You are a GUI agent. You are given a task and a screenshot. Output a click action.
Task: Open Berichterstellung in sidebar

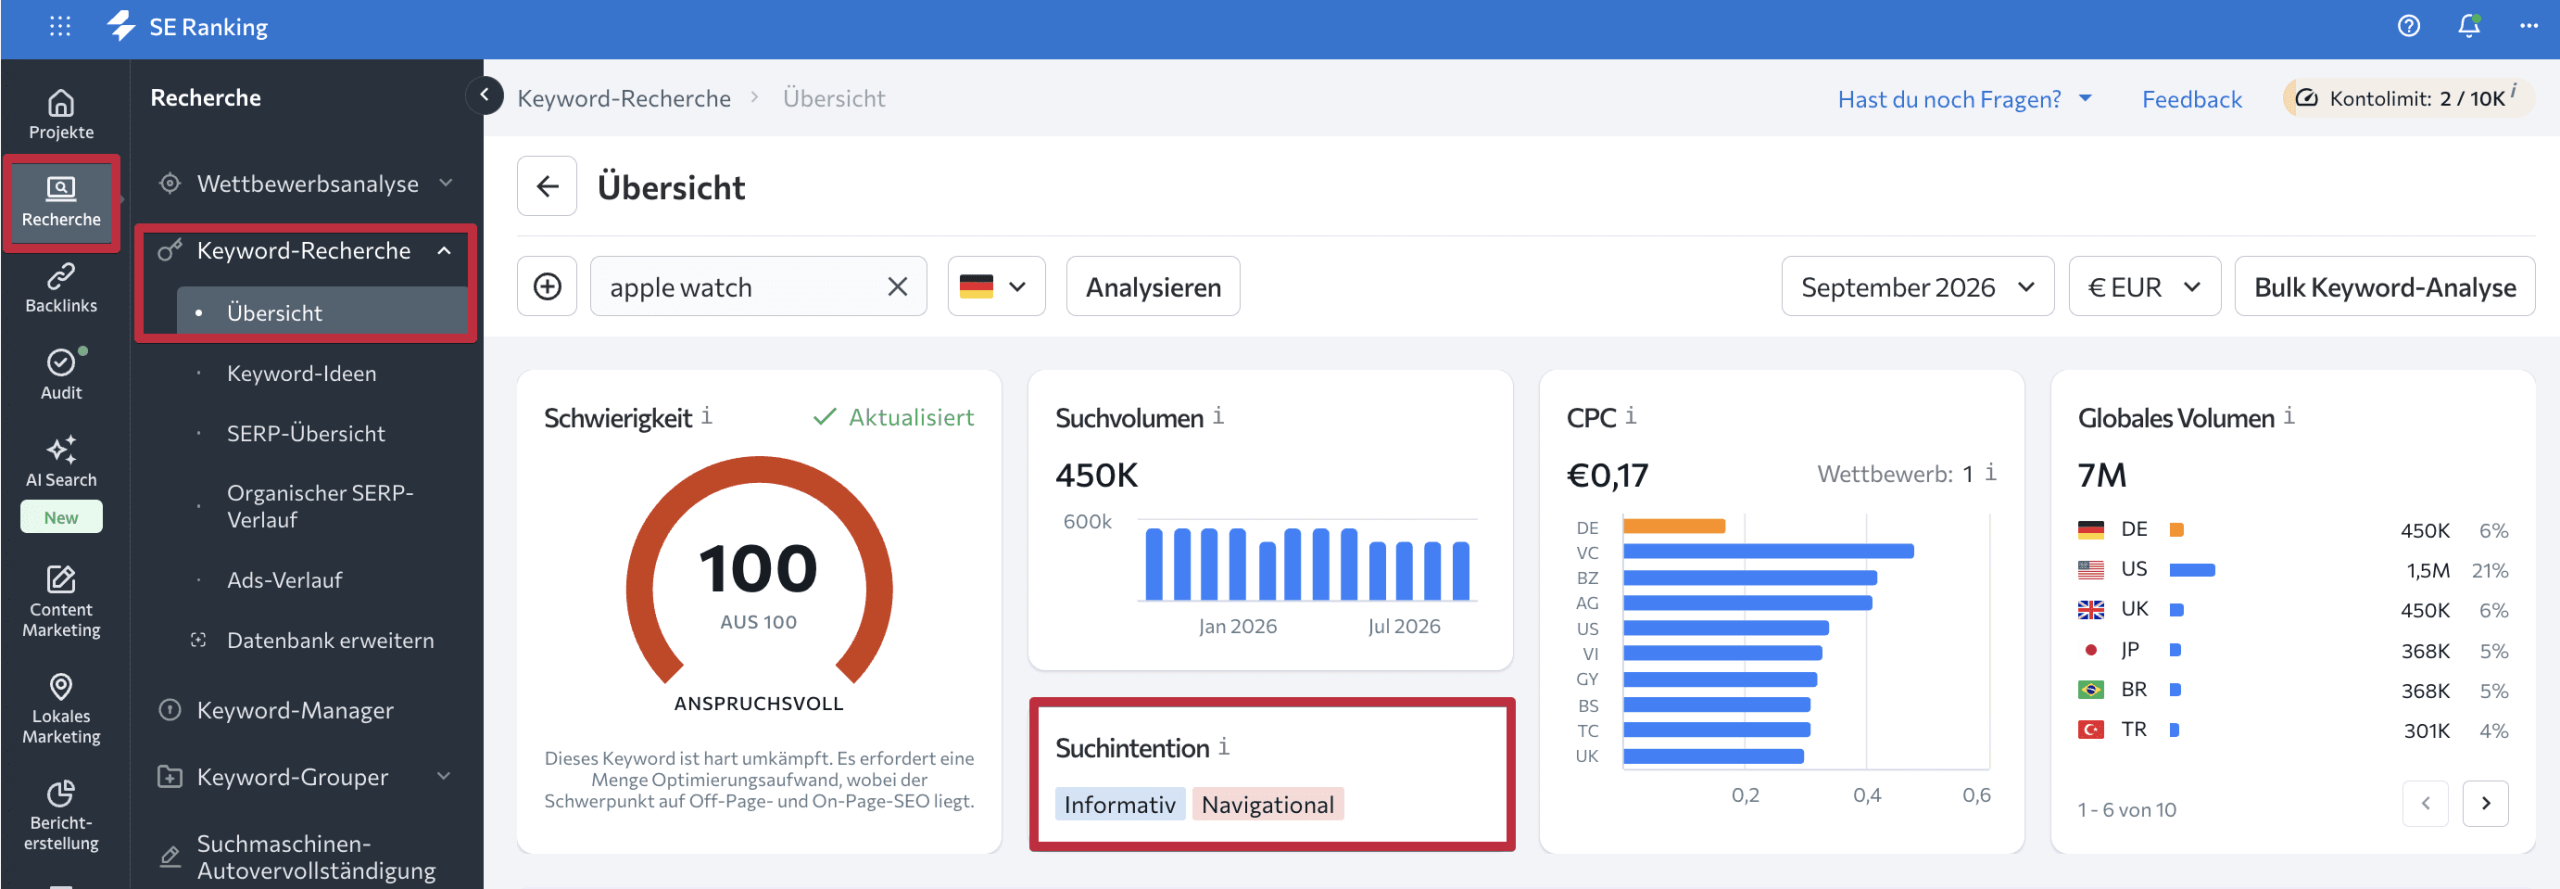click(61, 815)
